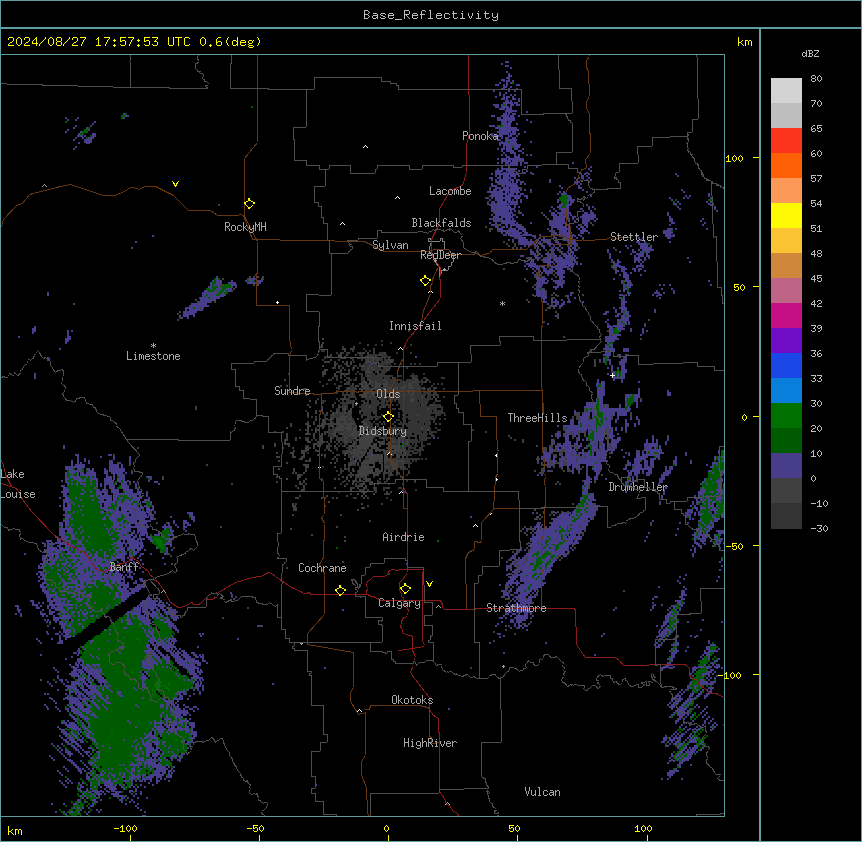Click the yellow diamond marker above Calgary label

click(x=405, y=589)
